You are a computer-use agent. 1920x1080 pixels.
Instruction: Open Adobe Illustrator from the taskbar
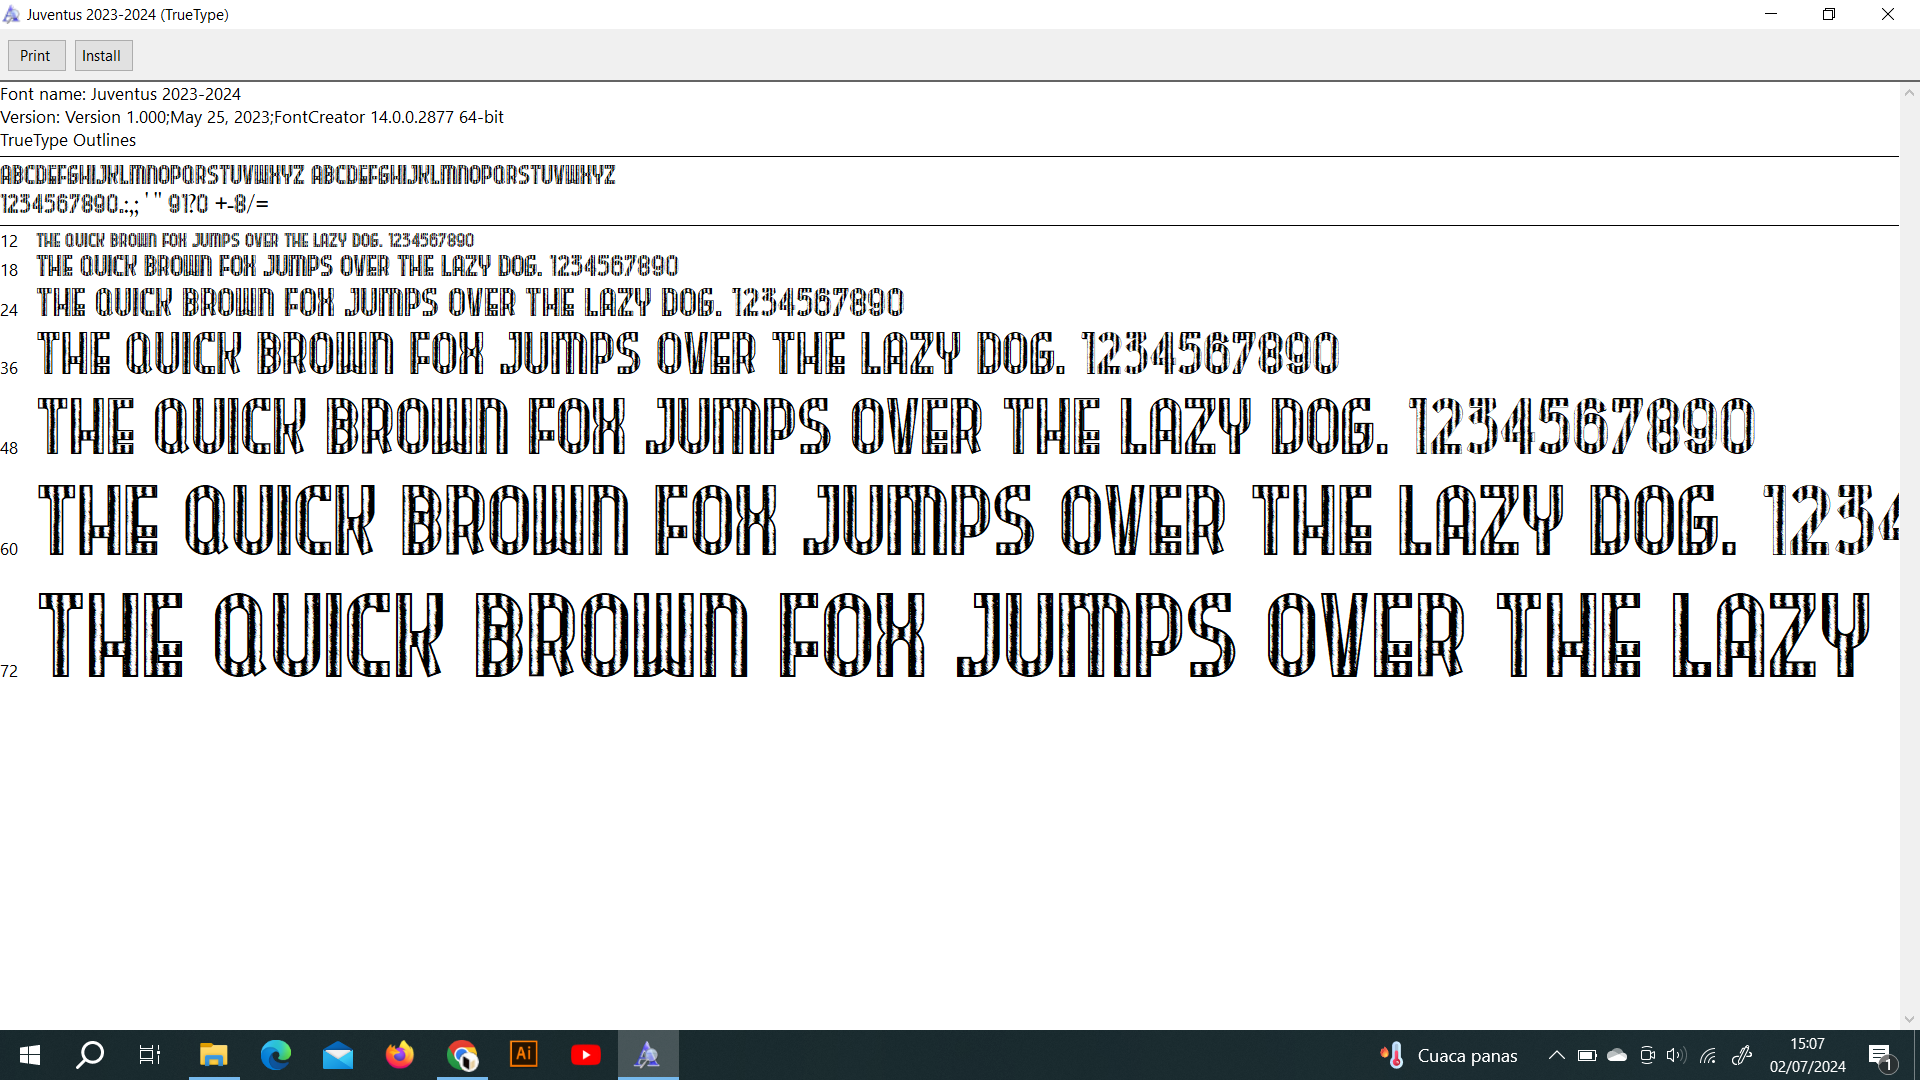tap(524, 1054)
